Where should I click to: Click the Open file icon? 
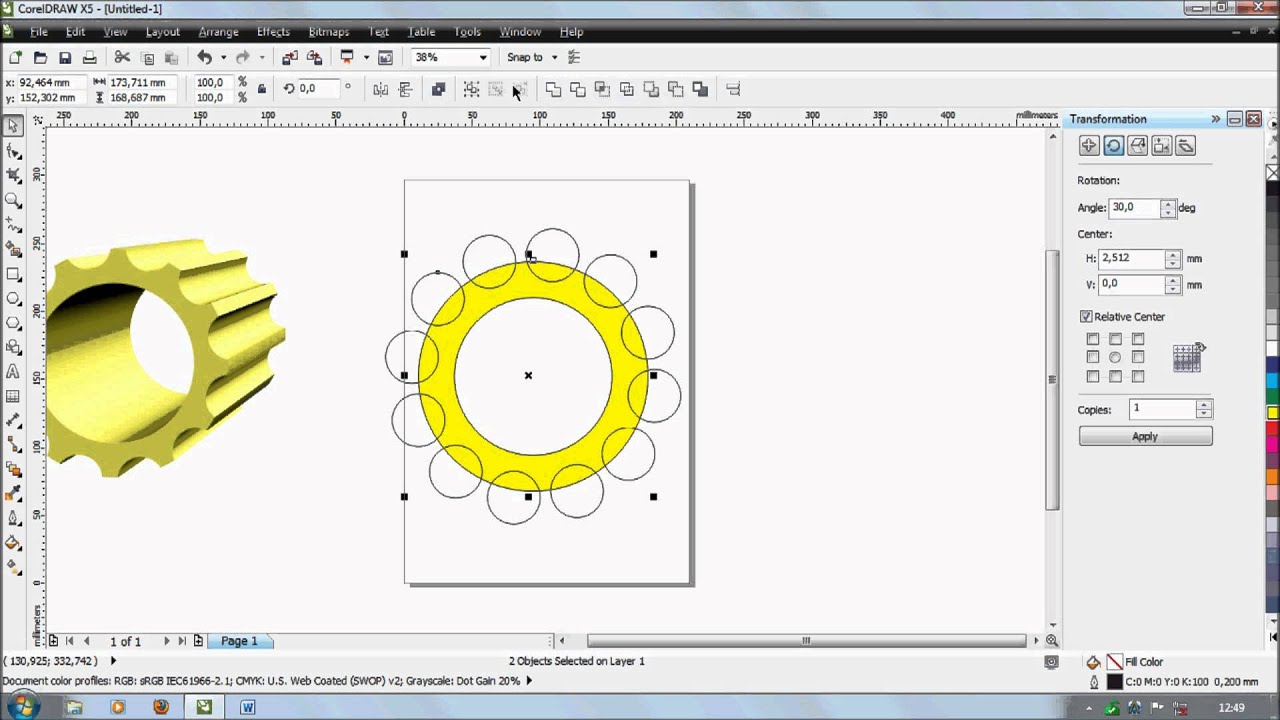click(x=40, y=57)
